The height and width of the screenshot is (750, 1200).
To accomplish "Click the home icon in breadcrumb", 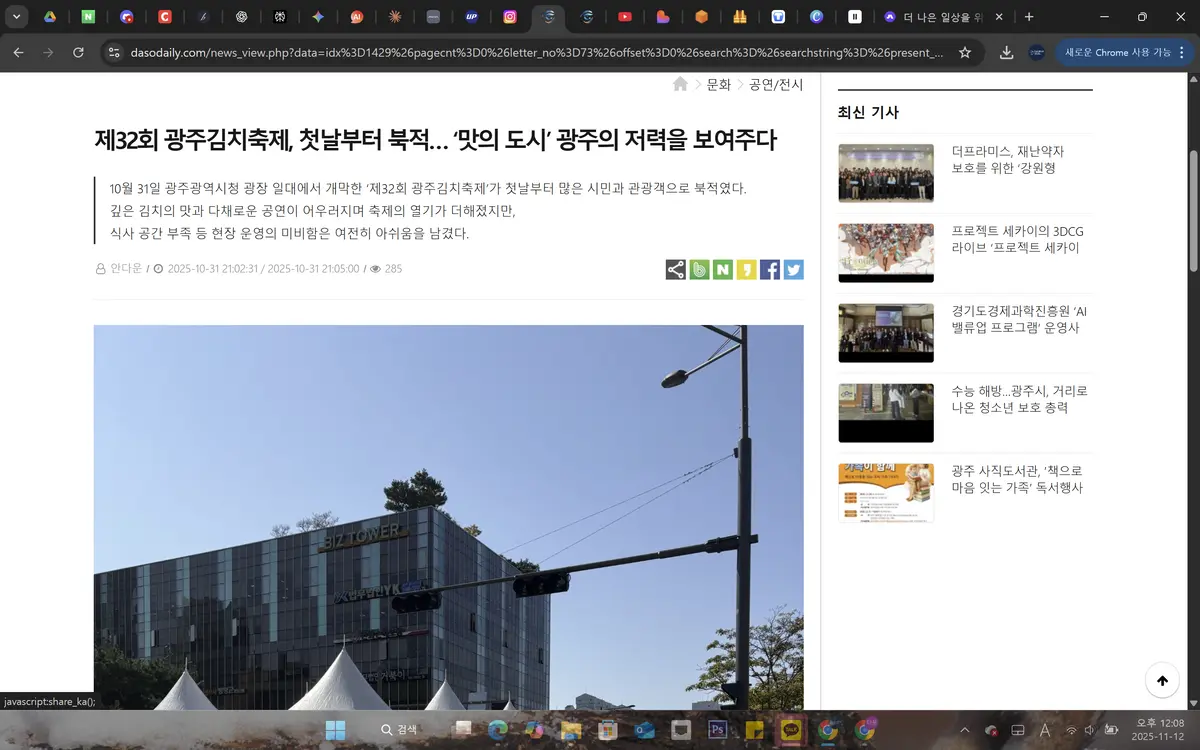I will click(680, 85).
